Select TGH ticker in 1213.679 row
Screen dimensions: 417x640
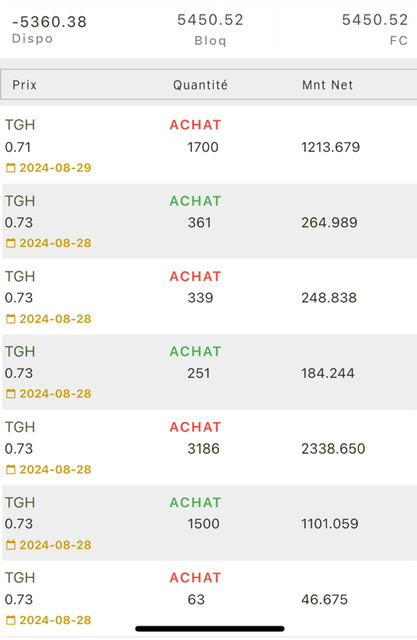click(20, 125)
